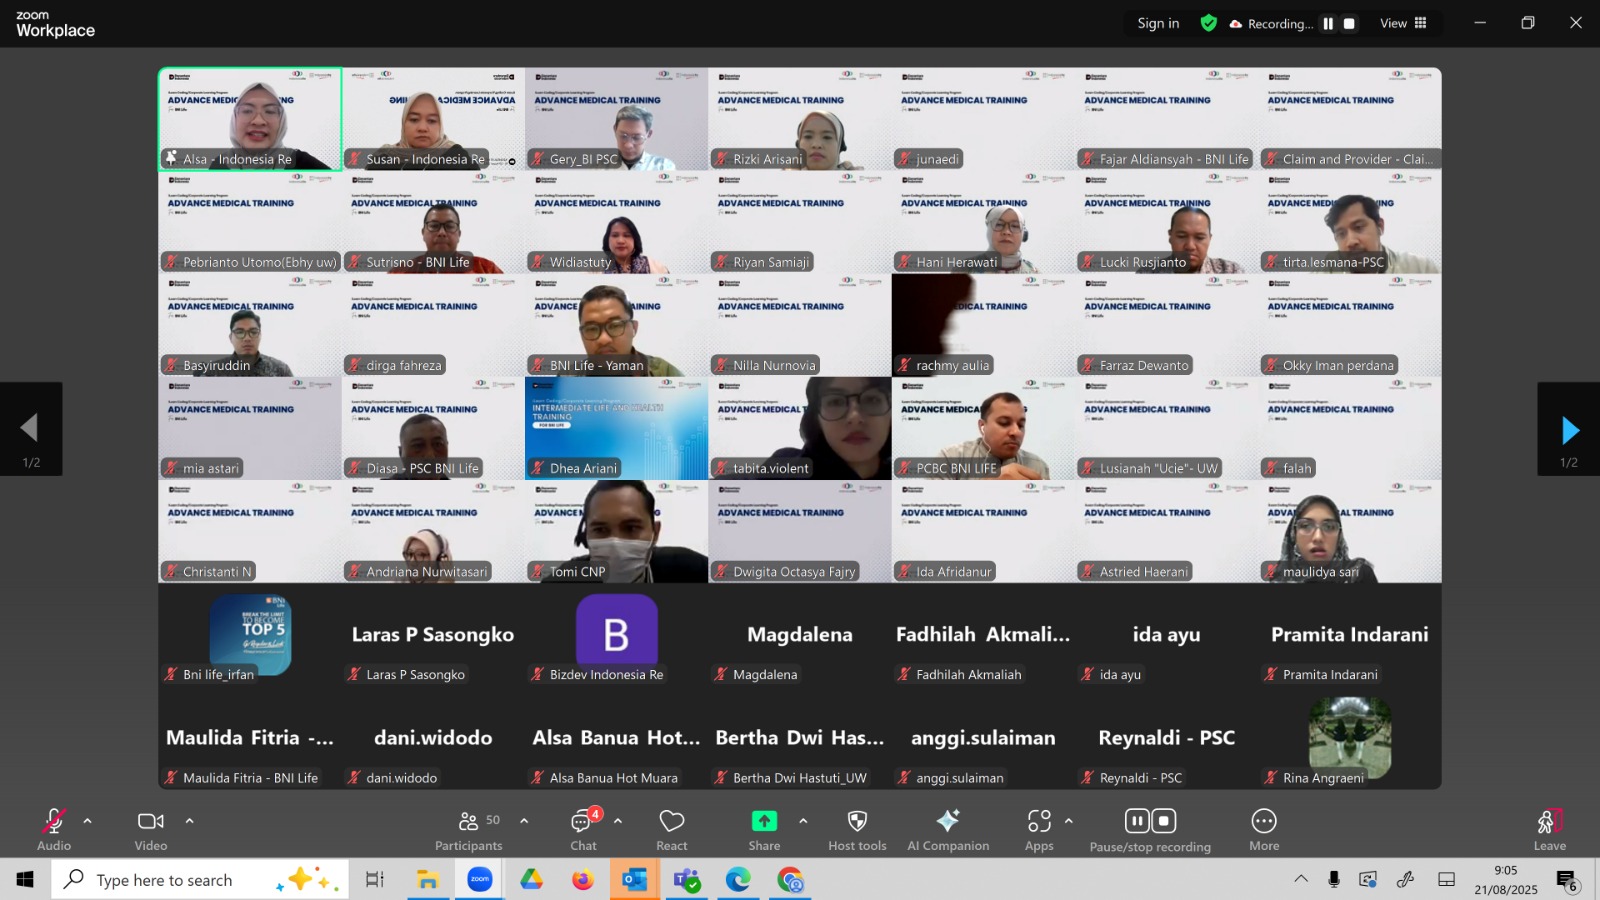Viewport: 1600px width, 900px height.
Task: Open the Participants list
Action: pos(468,829)
